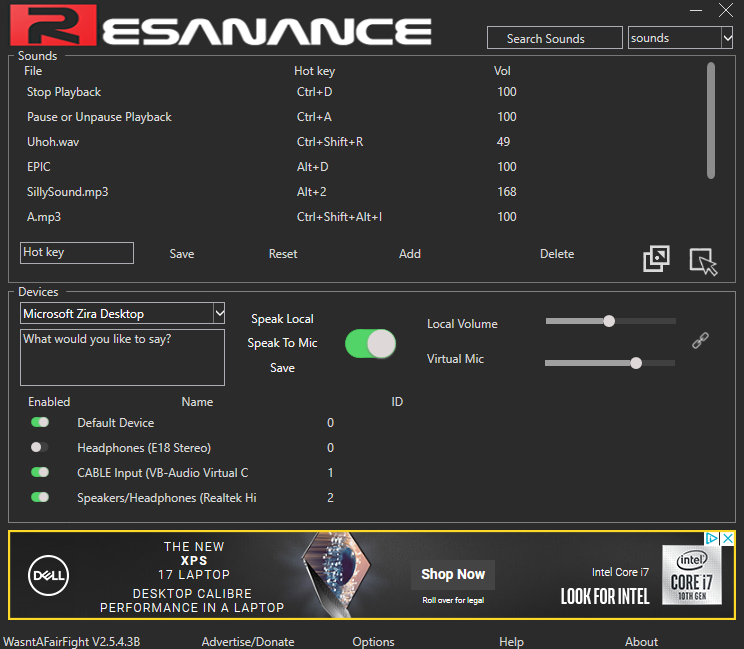Viewport: 744px width, 649px height.
Task: Click the Resanance red R logo
Action: pyautogui.click(x=53, y=25)
